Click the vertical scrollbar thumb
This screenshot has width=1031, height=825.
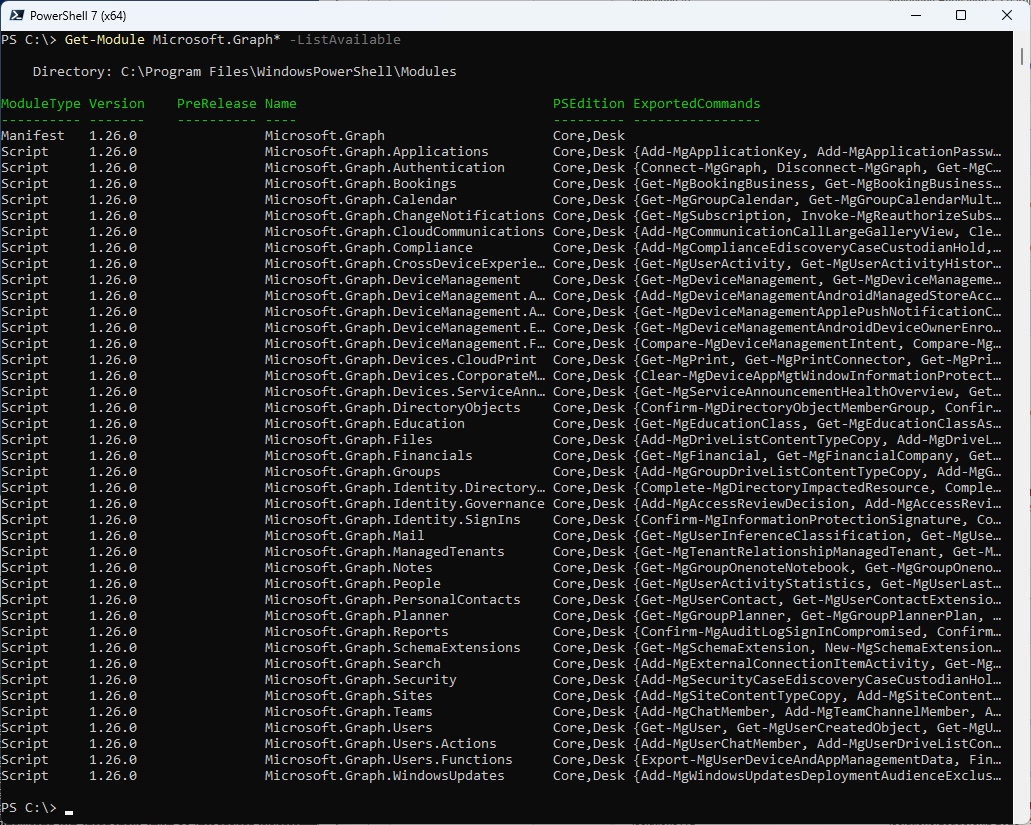(1022, 56)
